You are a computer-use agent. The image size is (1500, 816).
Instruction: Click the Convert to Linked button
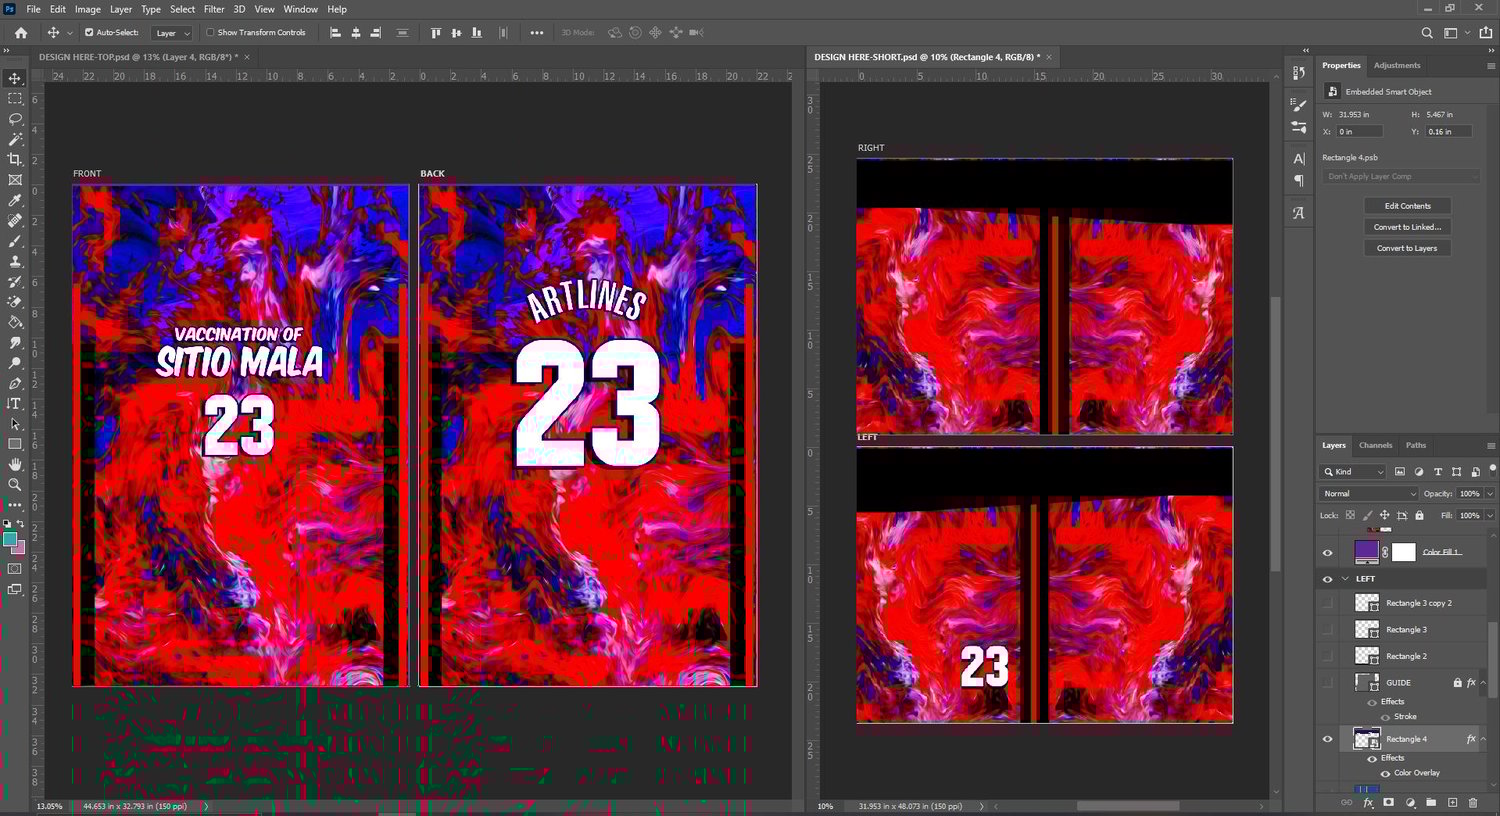[1407, 227]
